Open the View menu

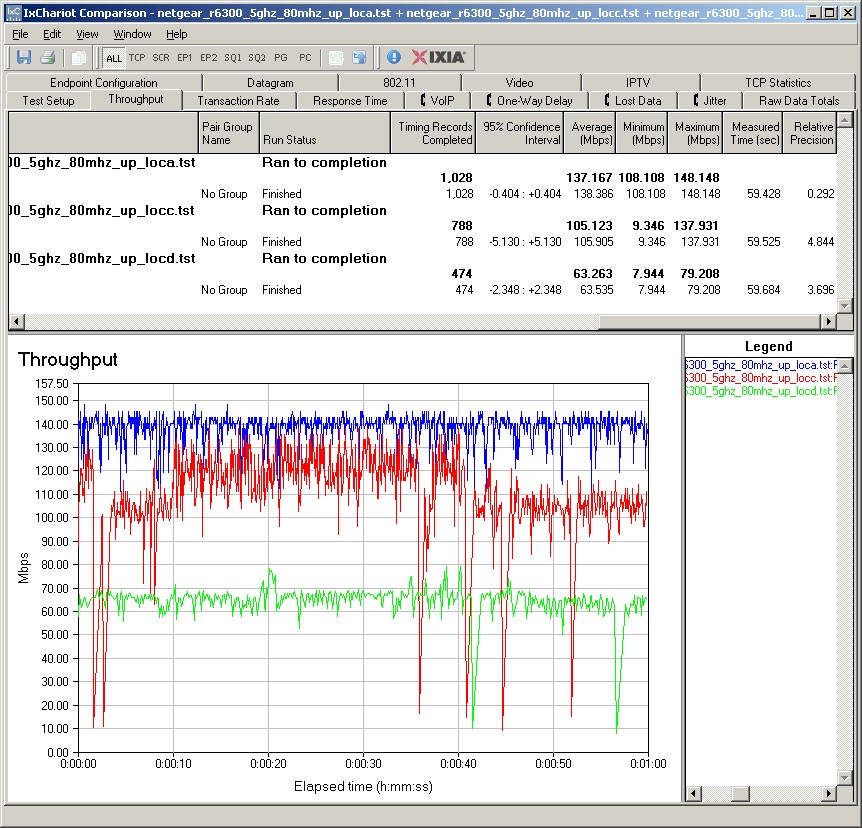point(87,34)
